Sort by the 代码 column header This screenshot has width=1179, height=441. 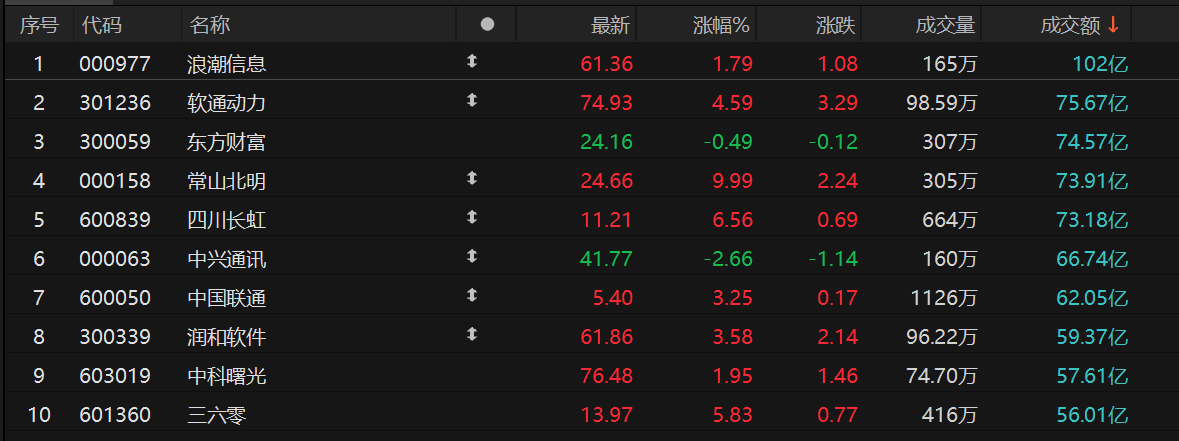(x=102, y=26)
